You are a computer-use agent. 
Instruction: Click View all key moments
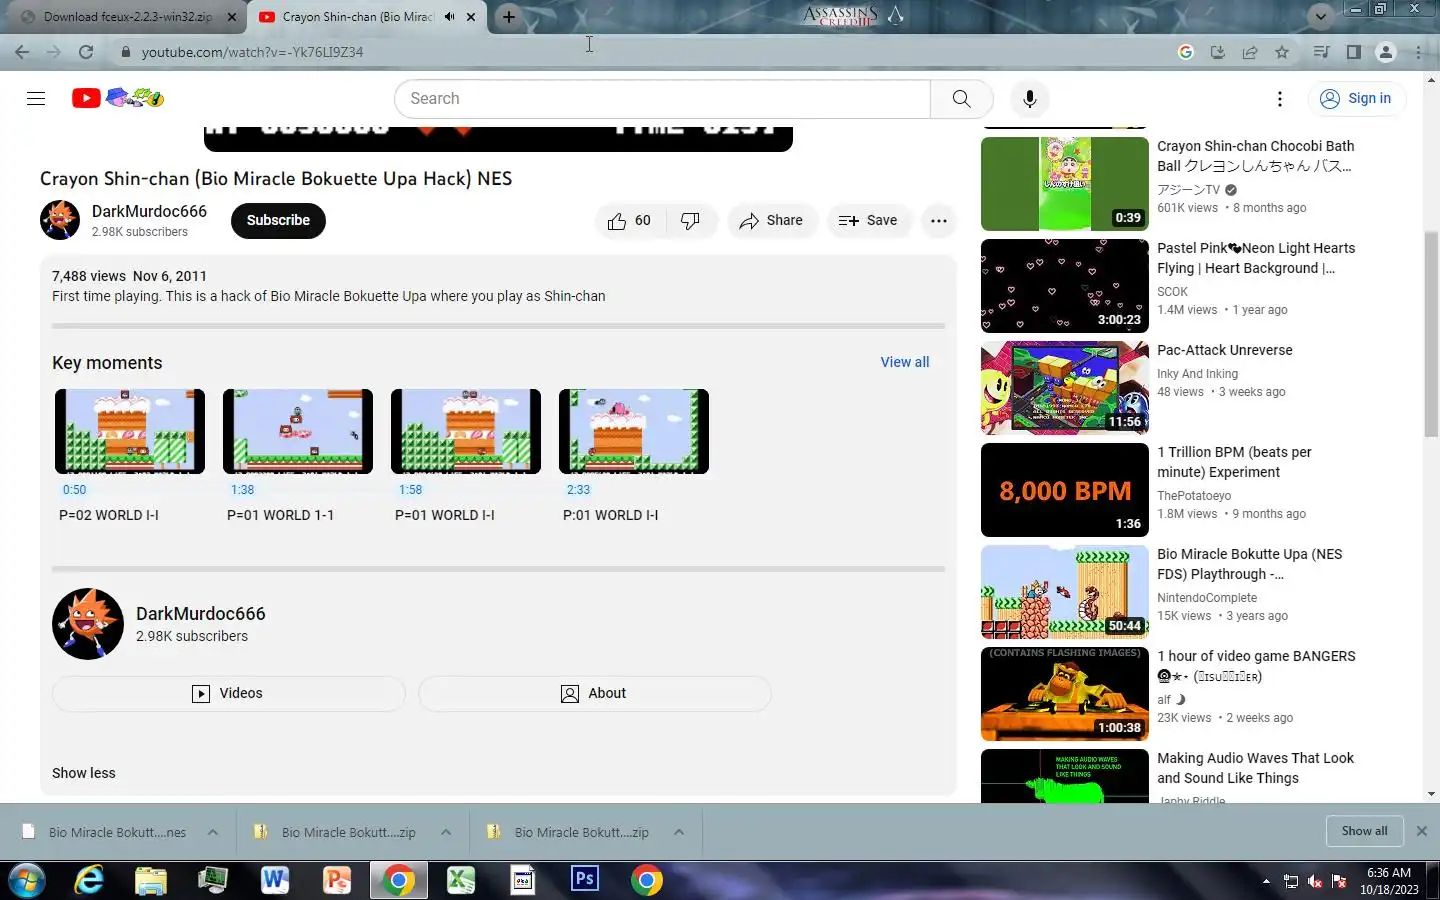click(905, 362)
